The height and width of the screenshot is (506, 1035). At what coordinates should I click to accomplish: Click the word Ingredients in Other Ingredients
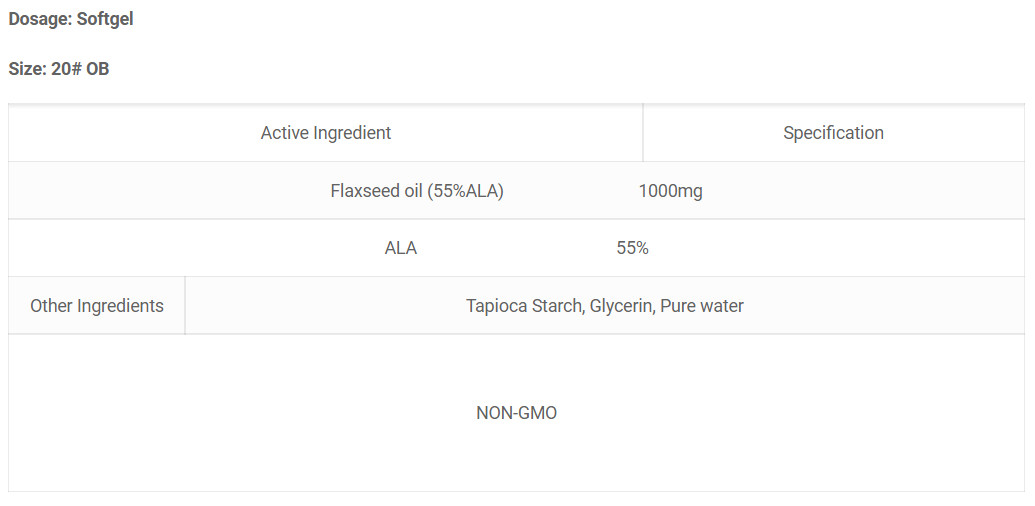(x=120, y=306)
